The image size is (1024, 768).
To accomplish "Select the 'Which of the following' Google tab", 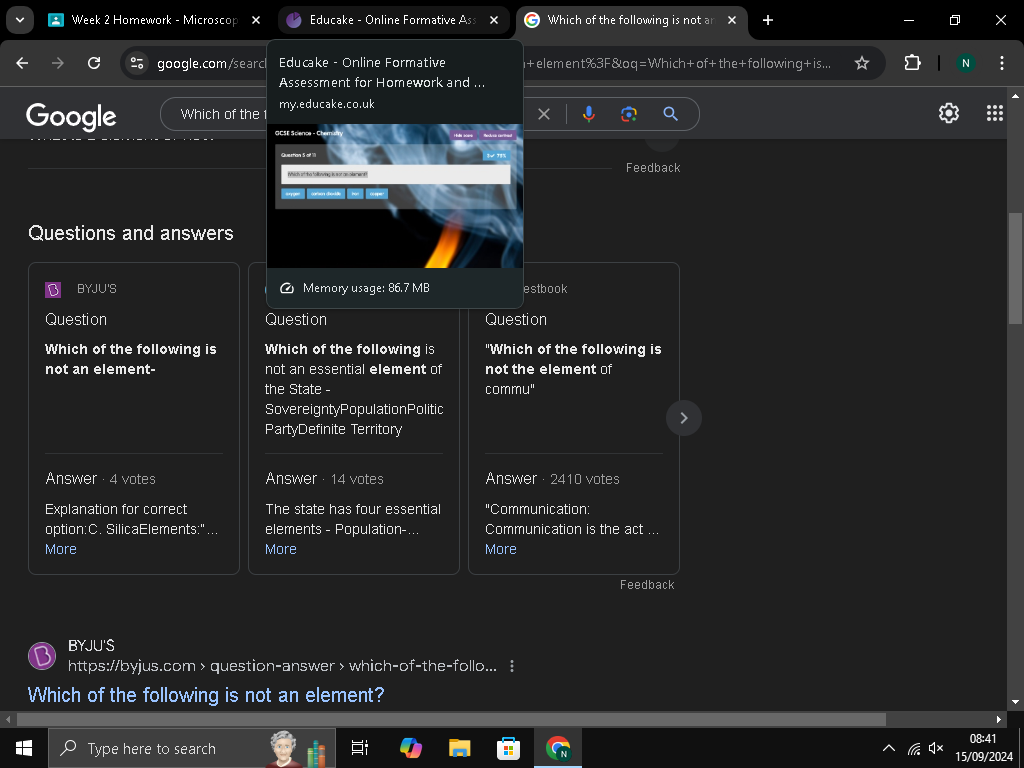I will 631,20.
